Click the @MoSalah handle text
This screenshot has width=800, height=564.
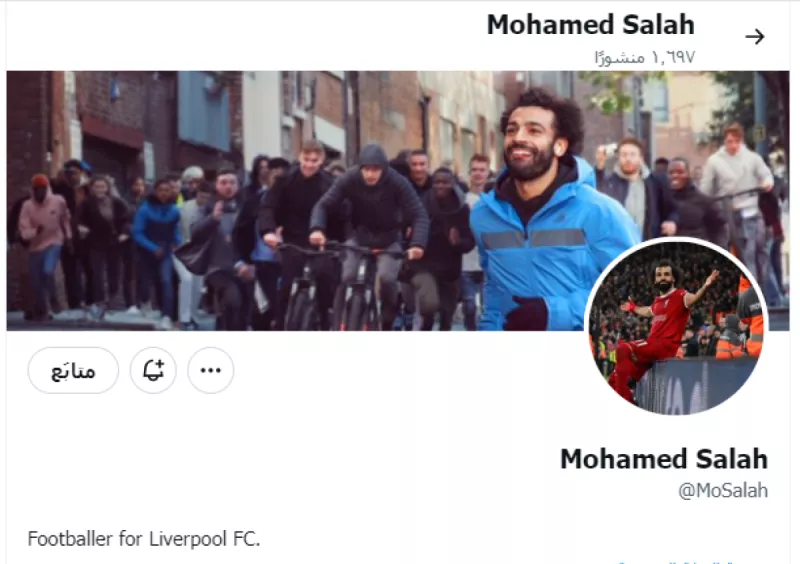pos(723,490)
